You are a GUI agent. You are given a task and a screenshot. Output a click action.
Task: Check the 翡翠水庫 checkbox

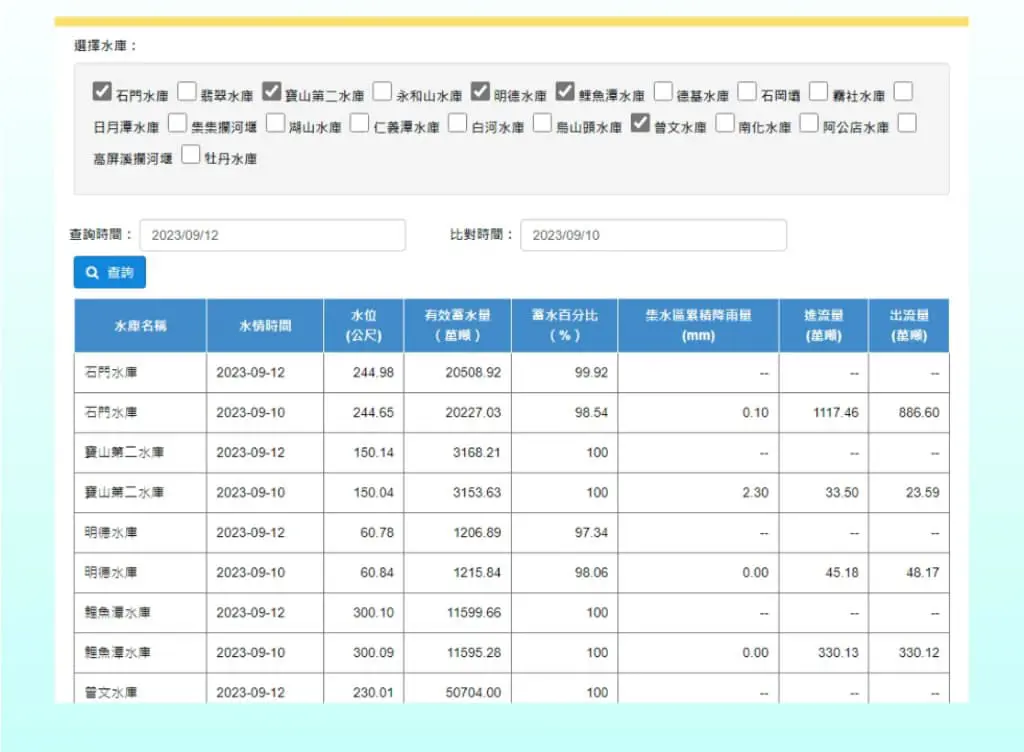point(187,91)
